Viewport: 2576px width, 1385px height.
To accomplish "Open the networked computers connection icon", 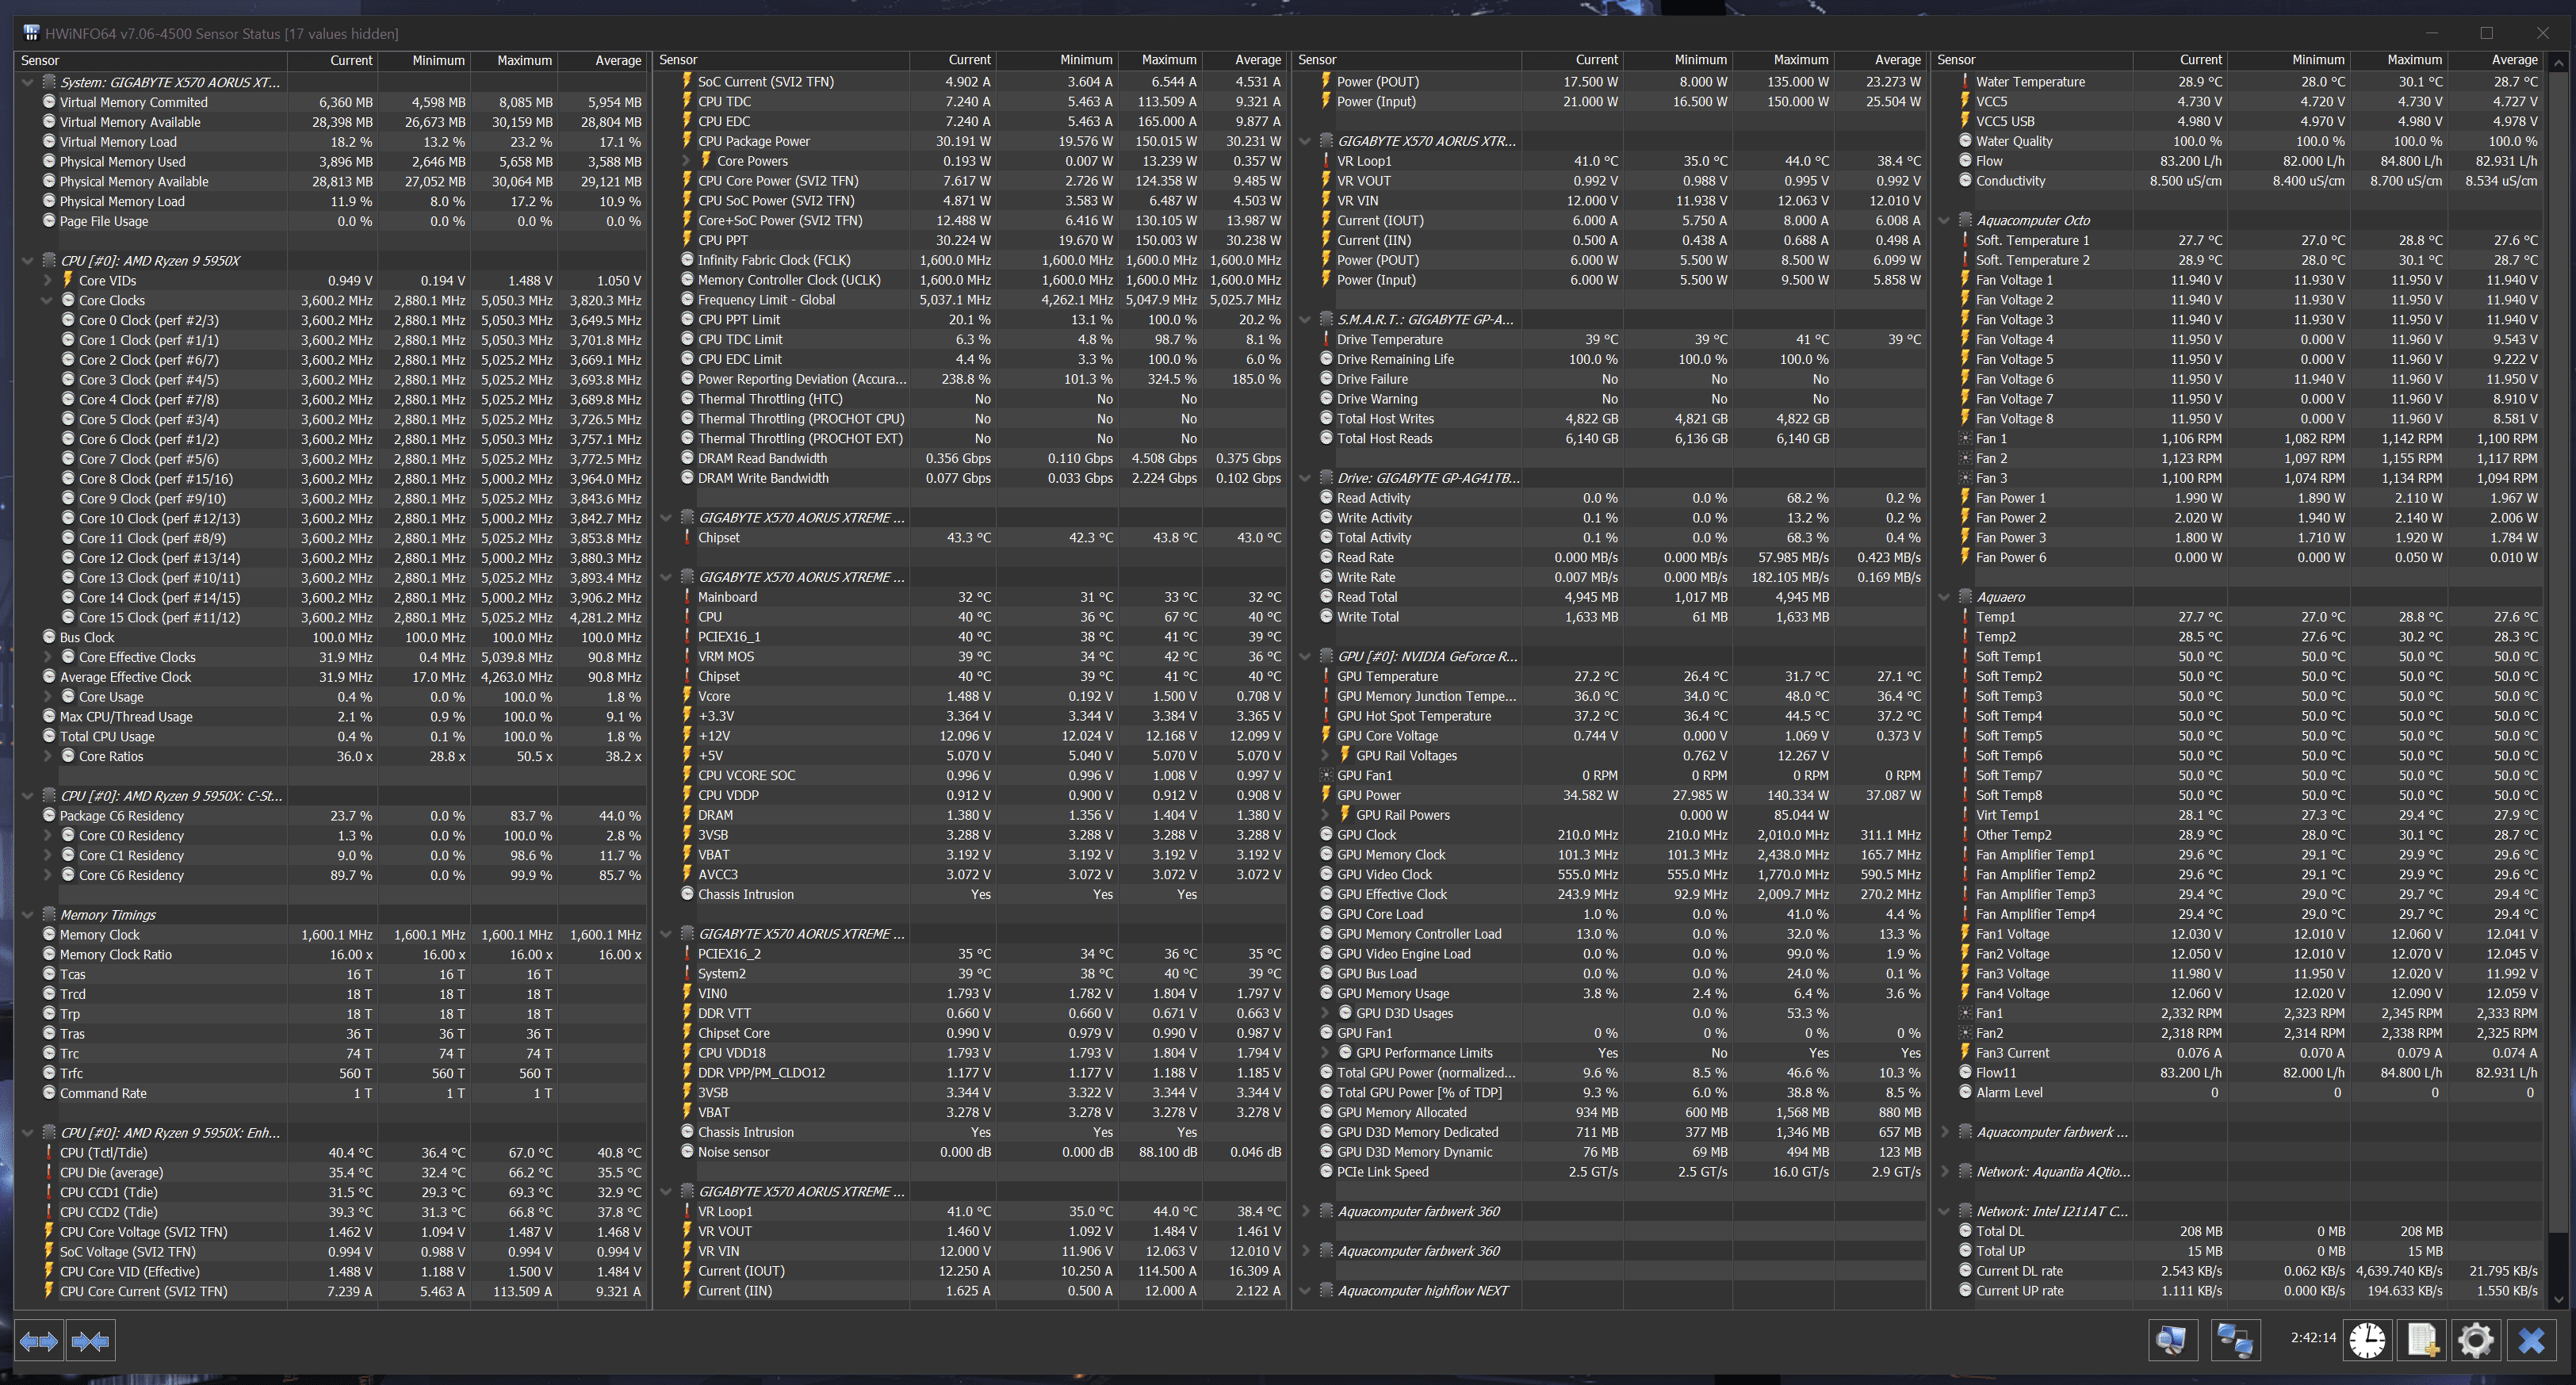I will (2234, 1340).
